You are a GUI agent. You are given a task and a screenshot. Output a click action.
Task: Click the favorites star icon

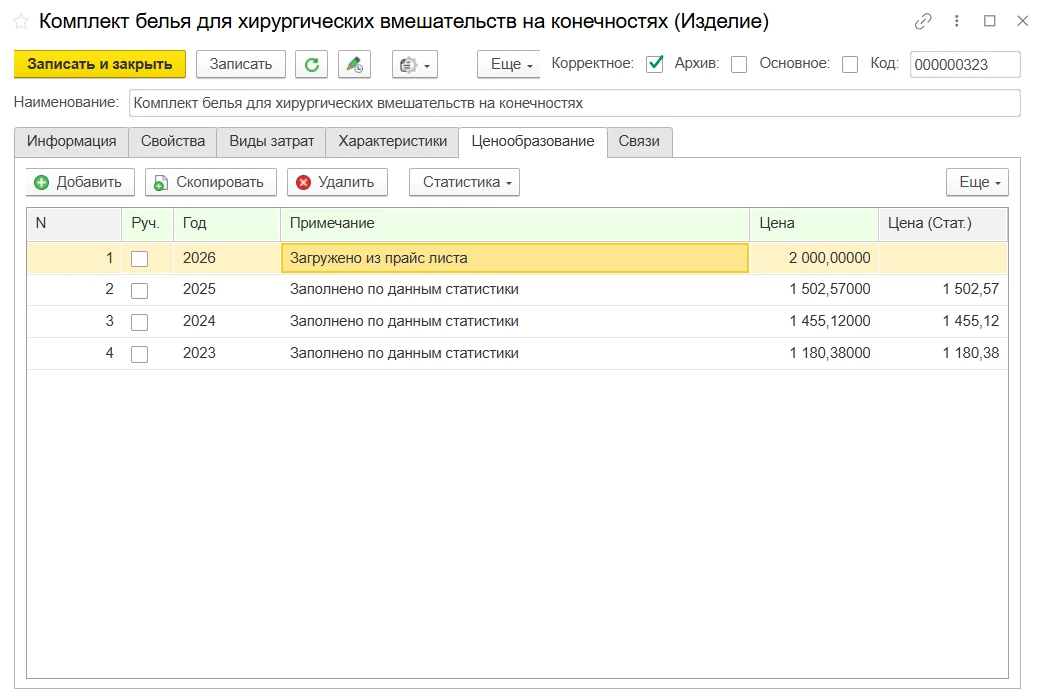click(21, 22)
